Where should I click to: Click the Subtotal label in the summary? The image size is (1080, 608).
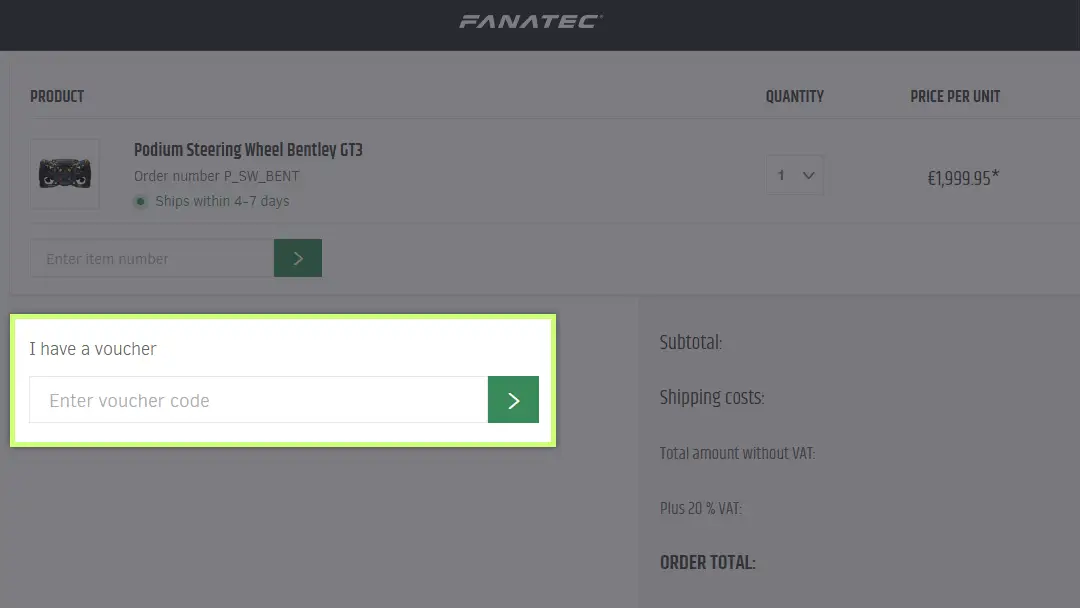point(690,342)
